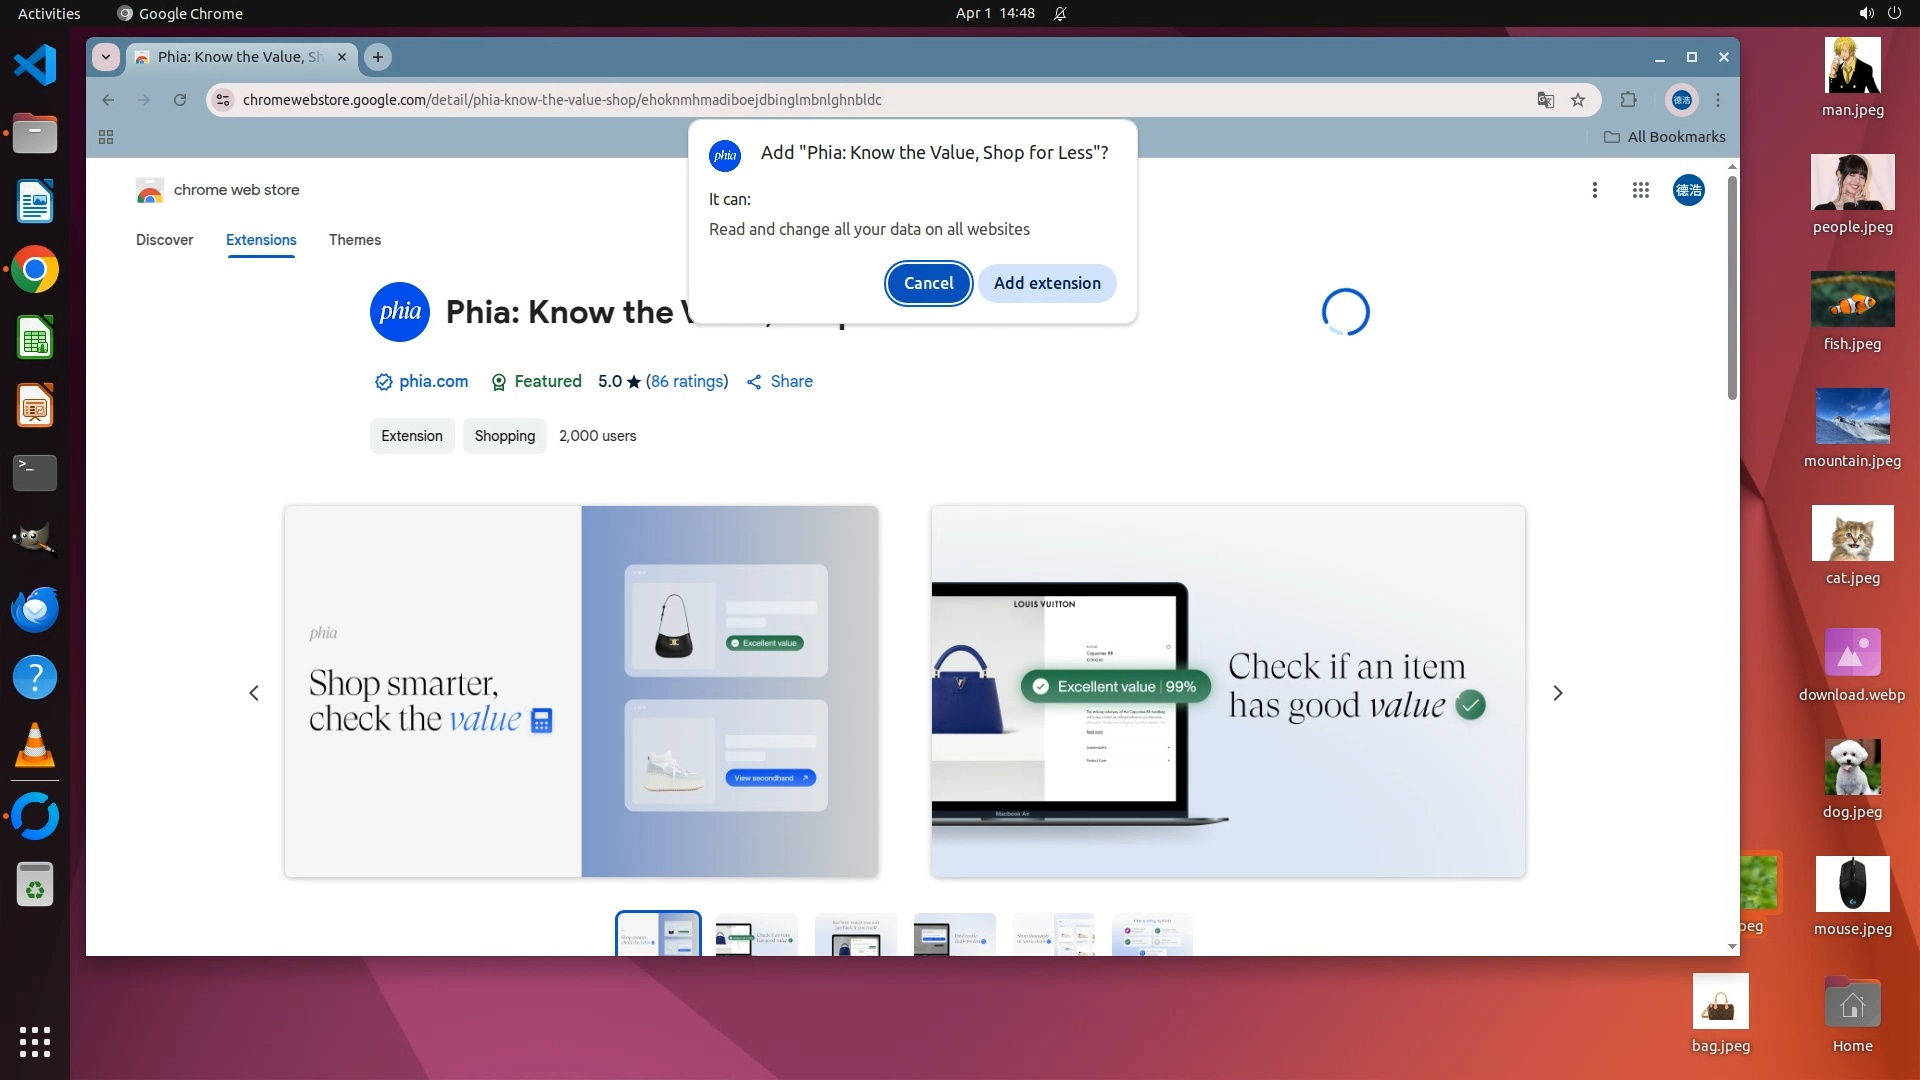This screenshot has width=1920, height=1080.
Task: Open the phia.com publisher link
Action: 433,381
